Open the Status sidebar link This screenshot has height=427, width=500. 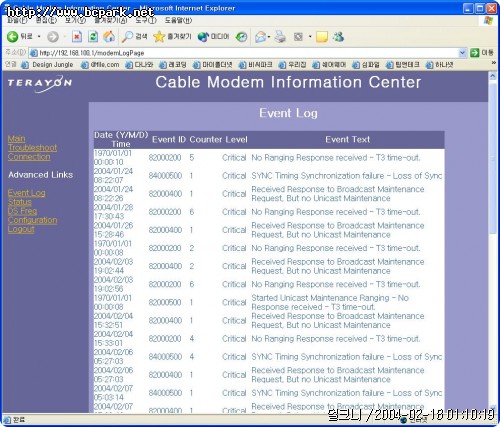pos(20,202)
